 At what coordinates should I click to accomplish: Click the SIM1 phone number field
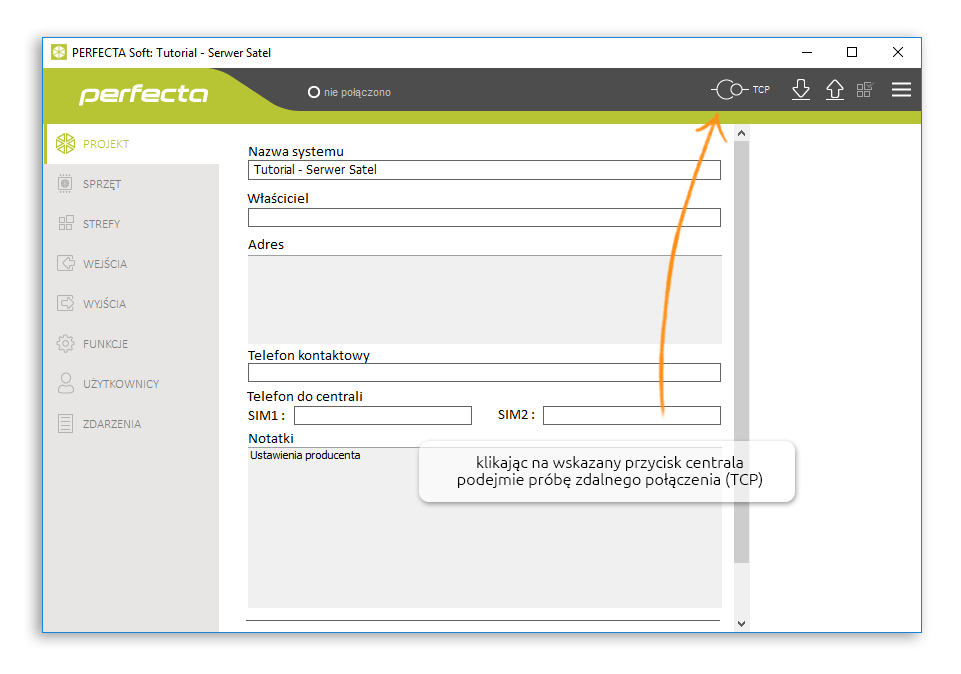[383, 415]
